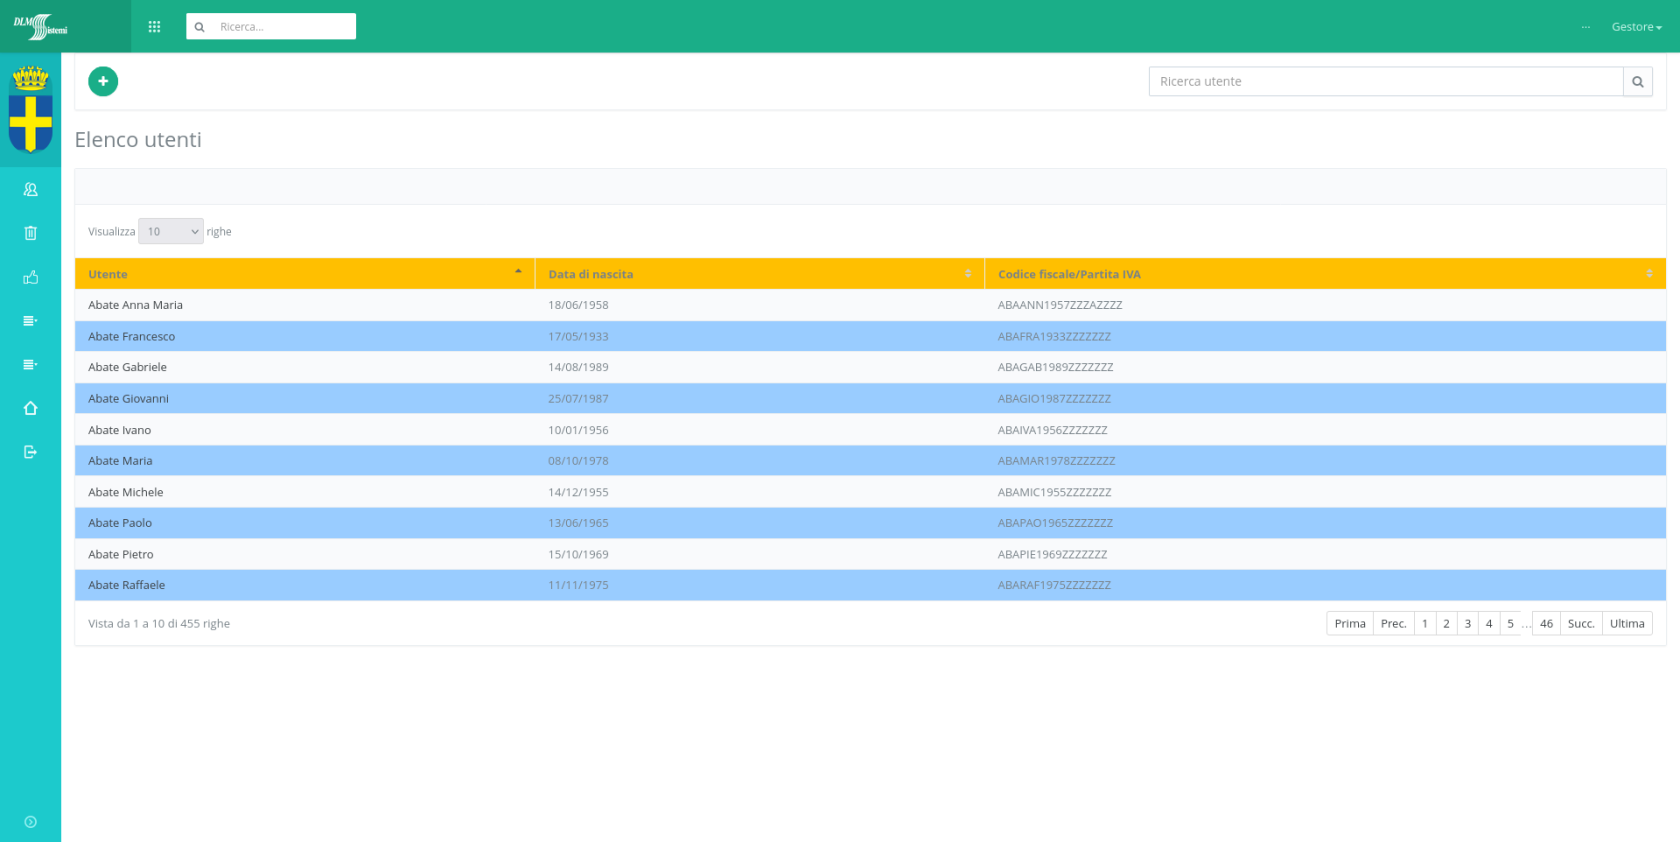Open the rows-per-page dropdown showing 10

(x=171, y=231)
